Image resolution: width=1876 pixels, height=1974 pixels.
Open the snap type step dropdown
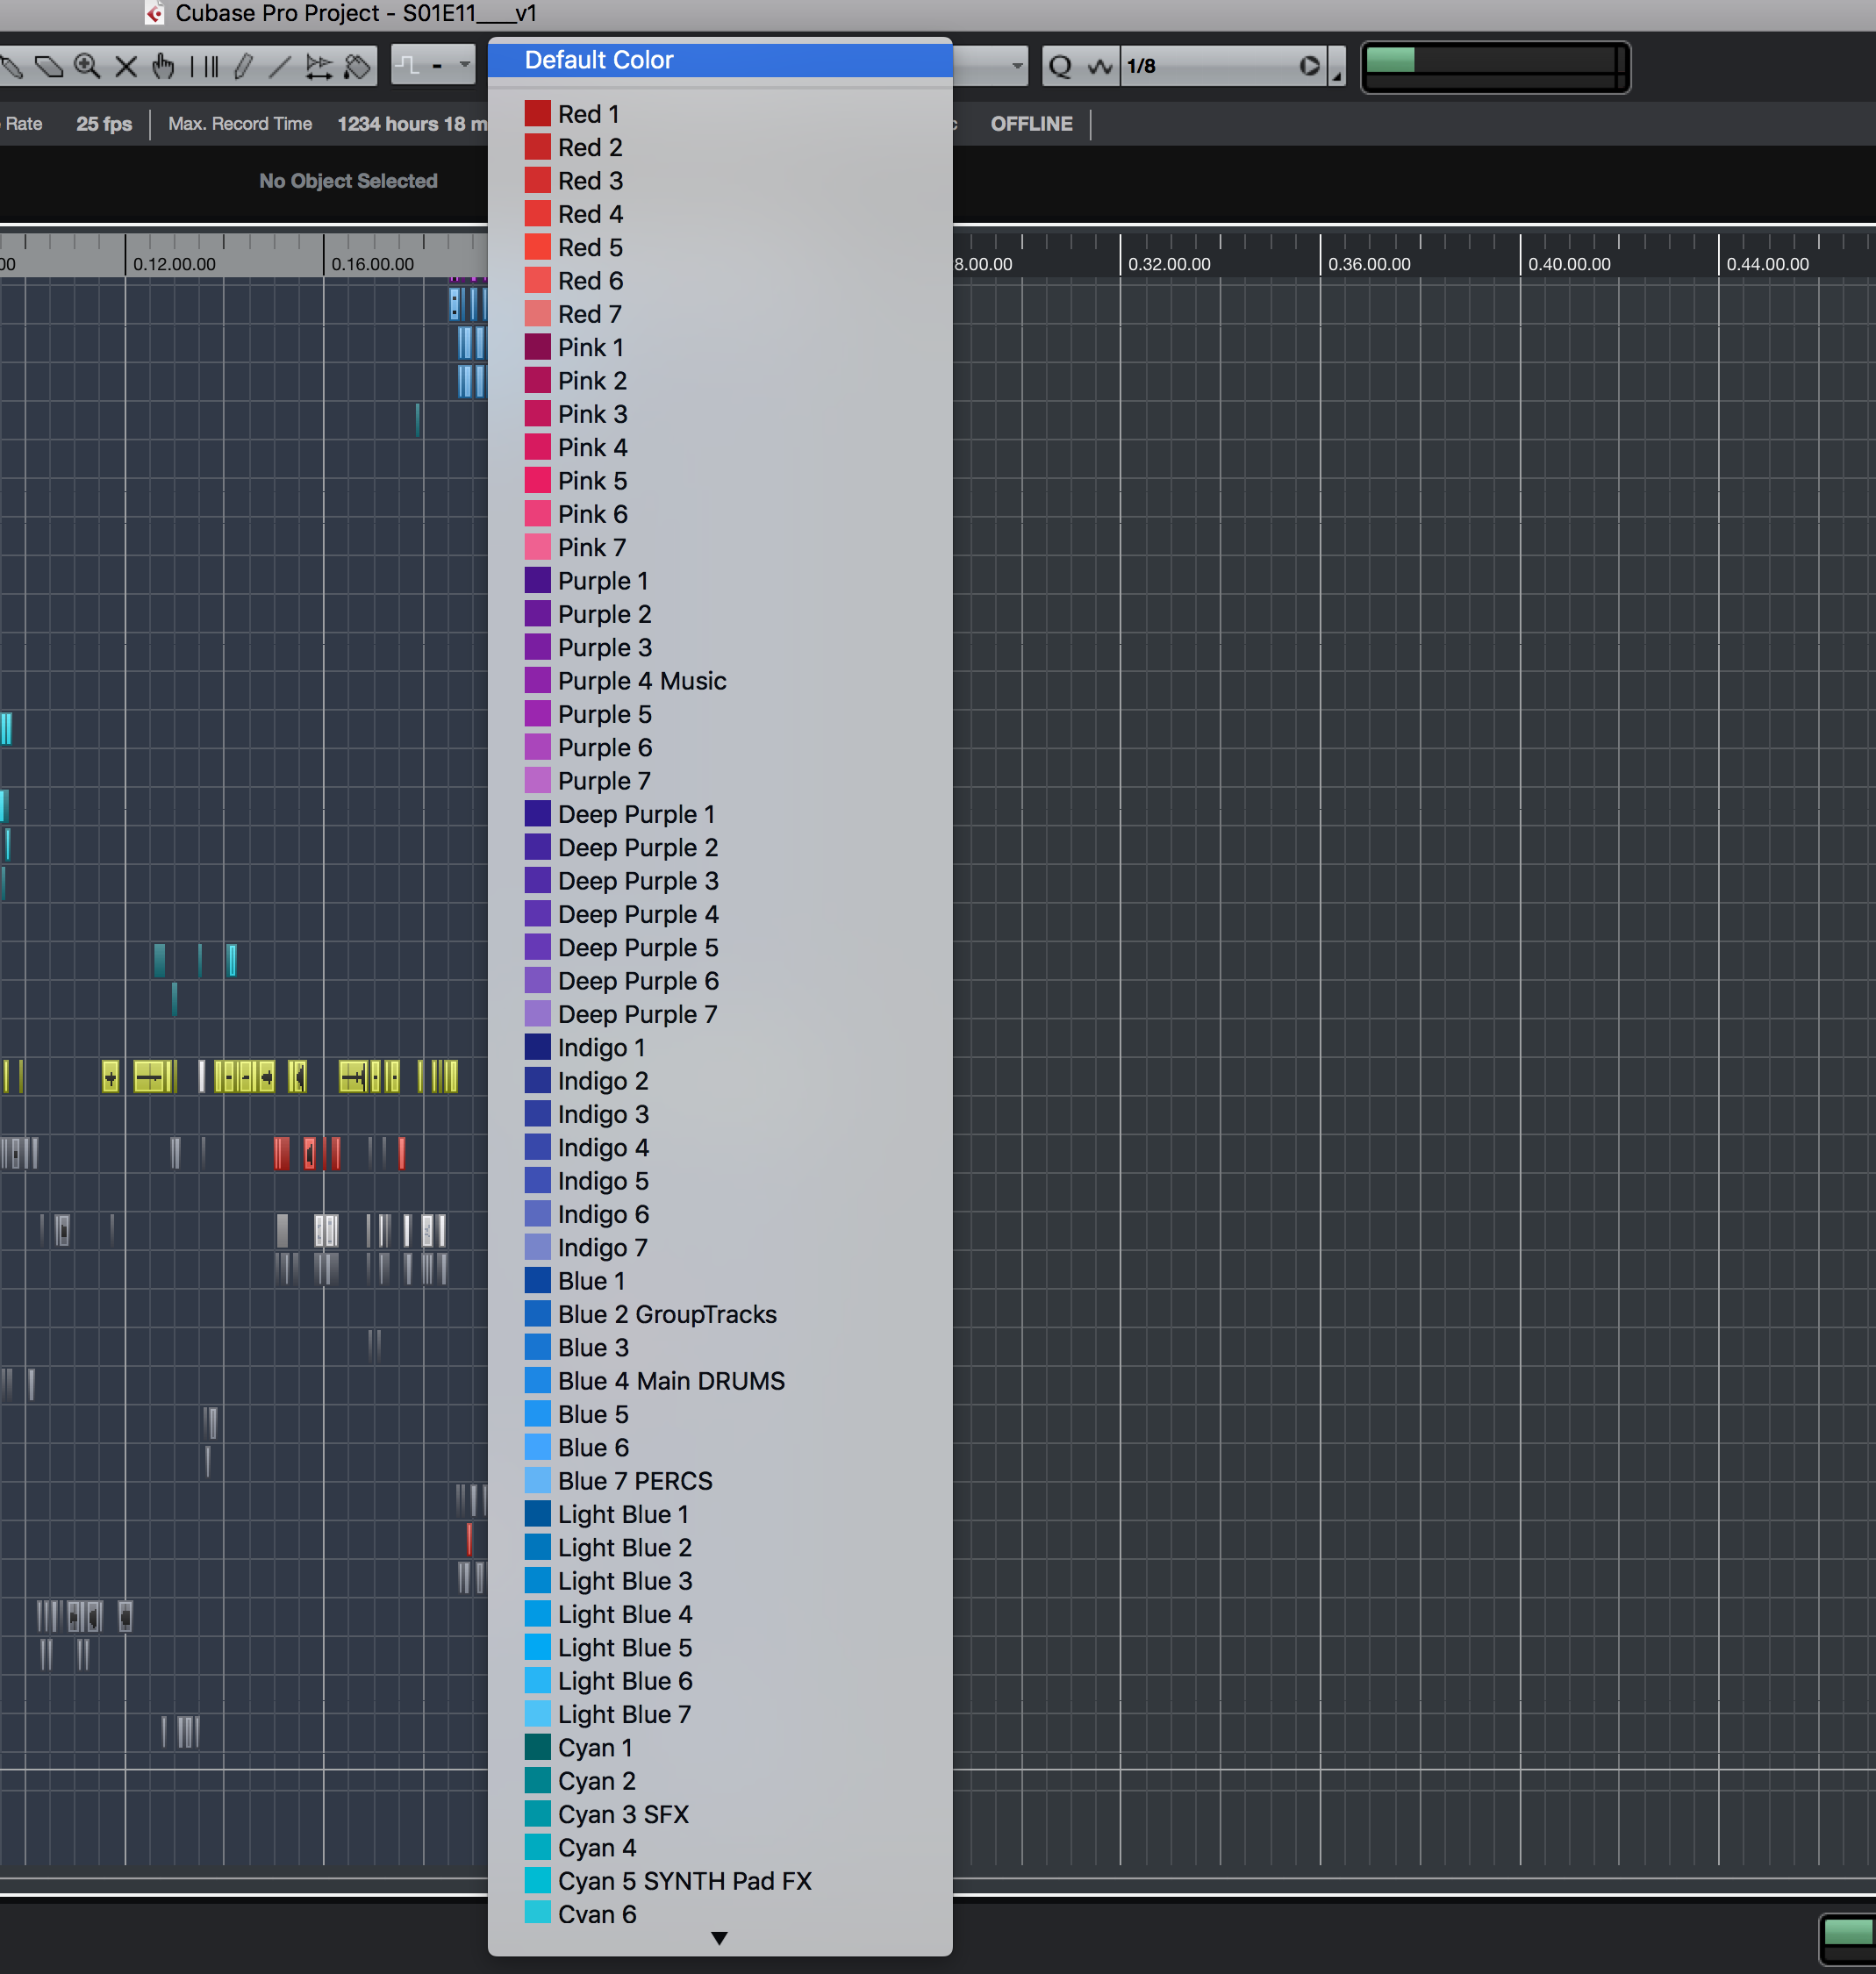click(x=433, y=67)
